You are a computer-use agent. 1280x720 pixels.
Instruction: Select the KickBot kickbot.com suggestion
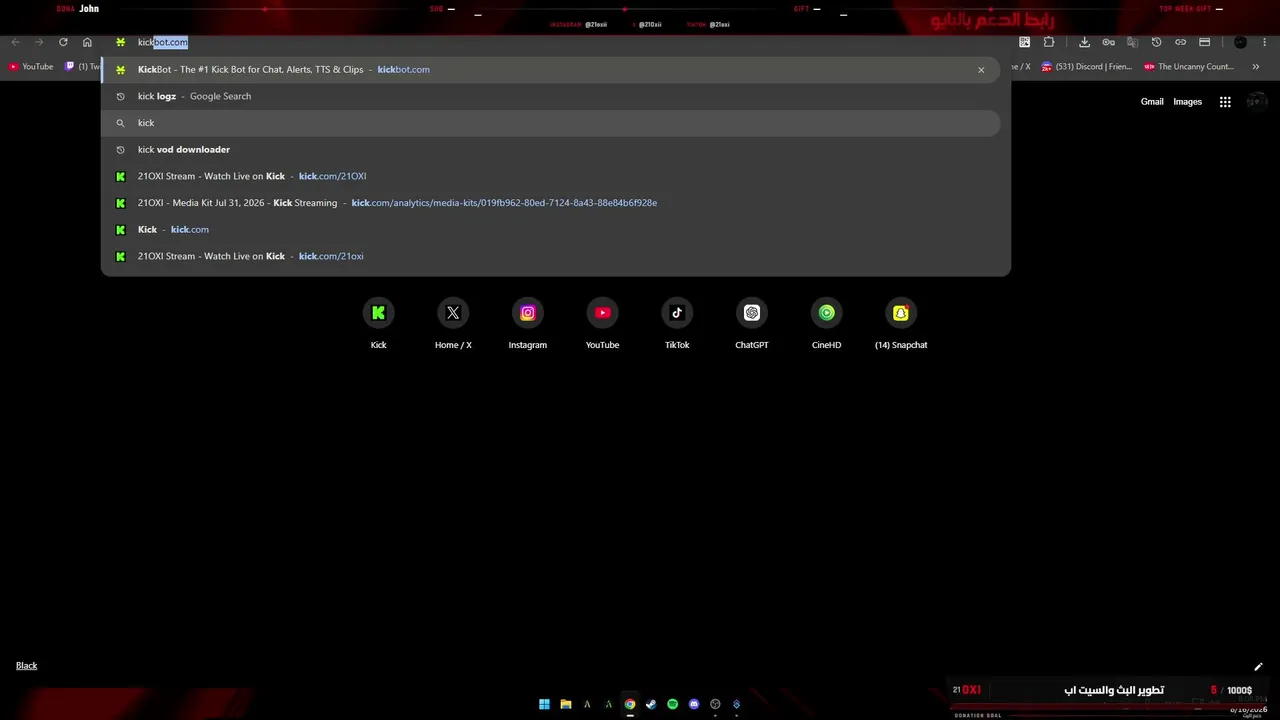[550, 69]
